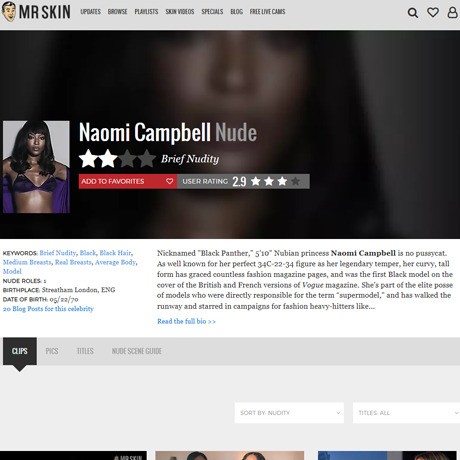This screenshot has width=460, height=460.
Task: Switch to Nude Scene Guide tab
Action: (137, 351)
